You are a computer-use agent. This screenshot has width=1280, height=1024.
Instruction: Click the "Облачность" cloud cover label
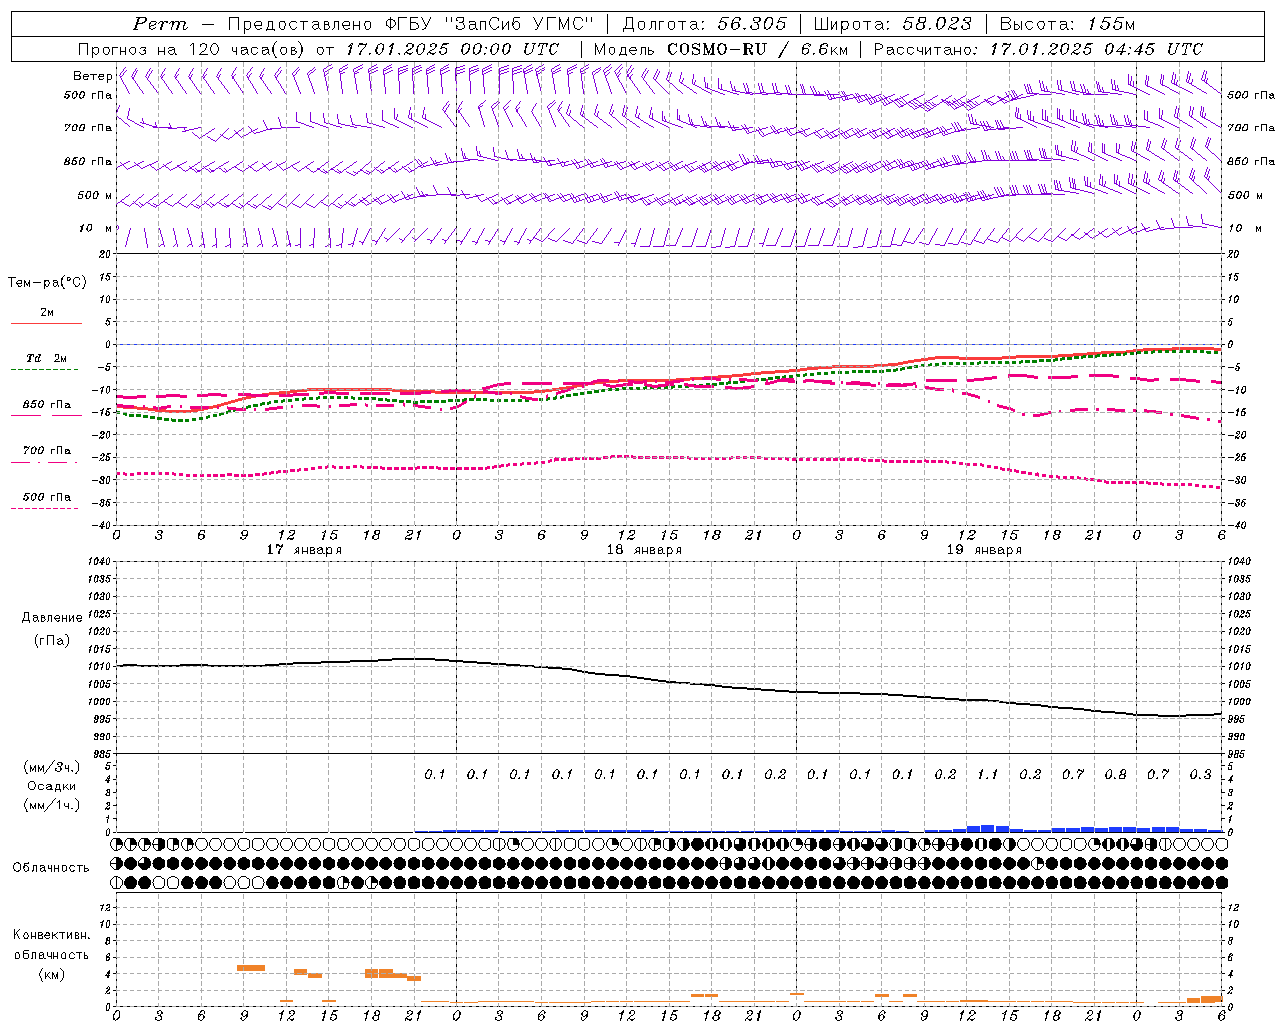click(x=51, y=868)
